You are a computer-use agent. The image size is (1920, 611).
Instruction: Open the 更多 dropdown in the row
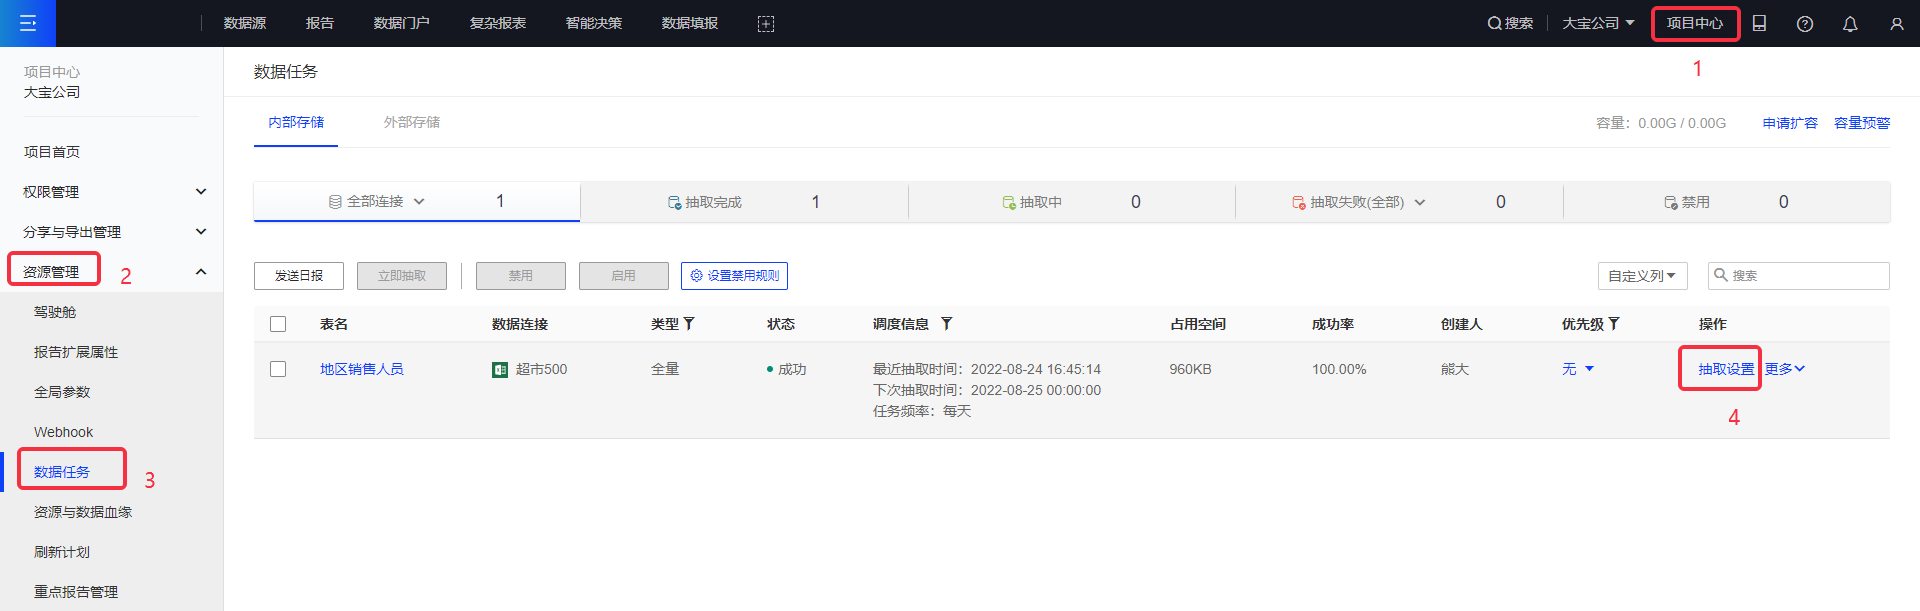click(1785, 369)
